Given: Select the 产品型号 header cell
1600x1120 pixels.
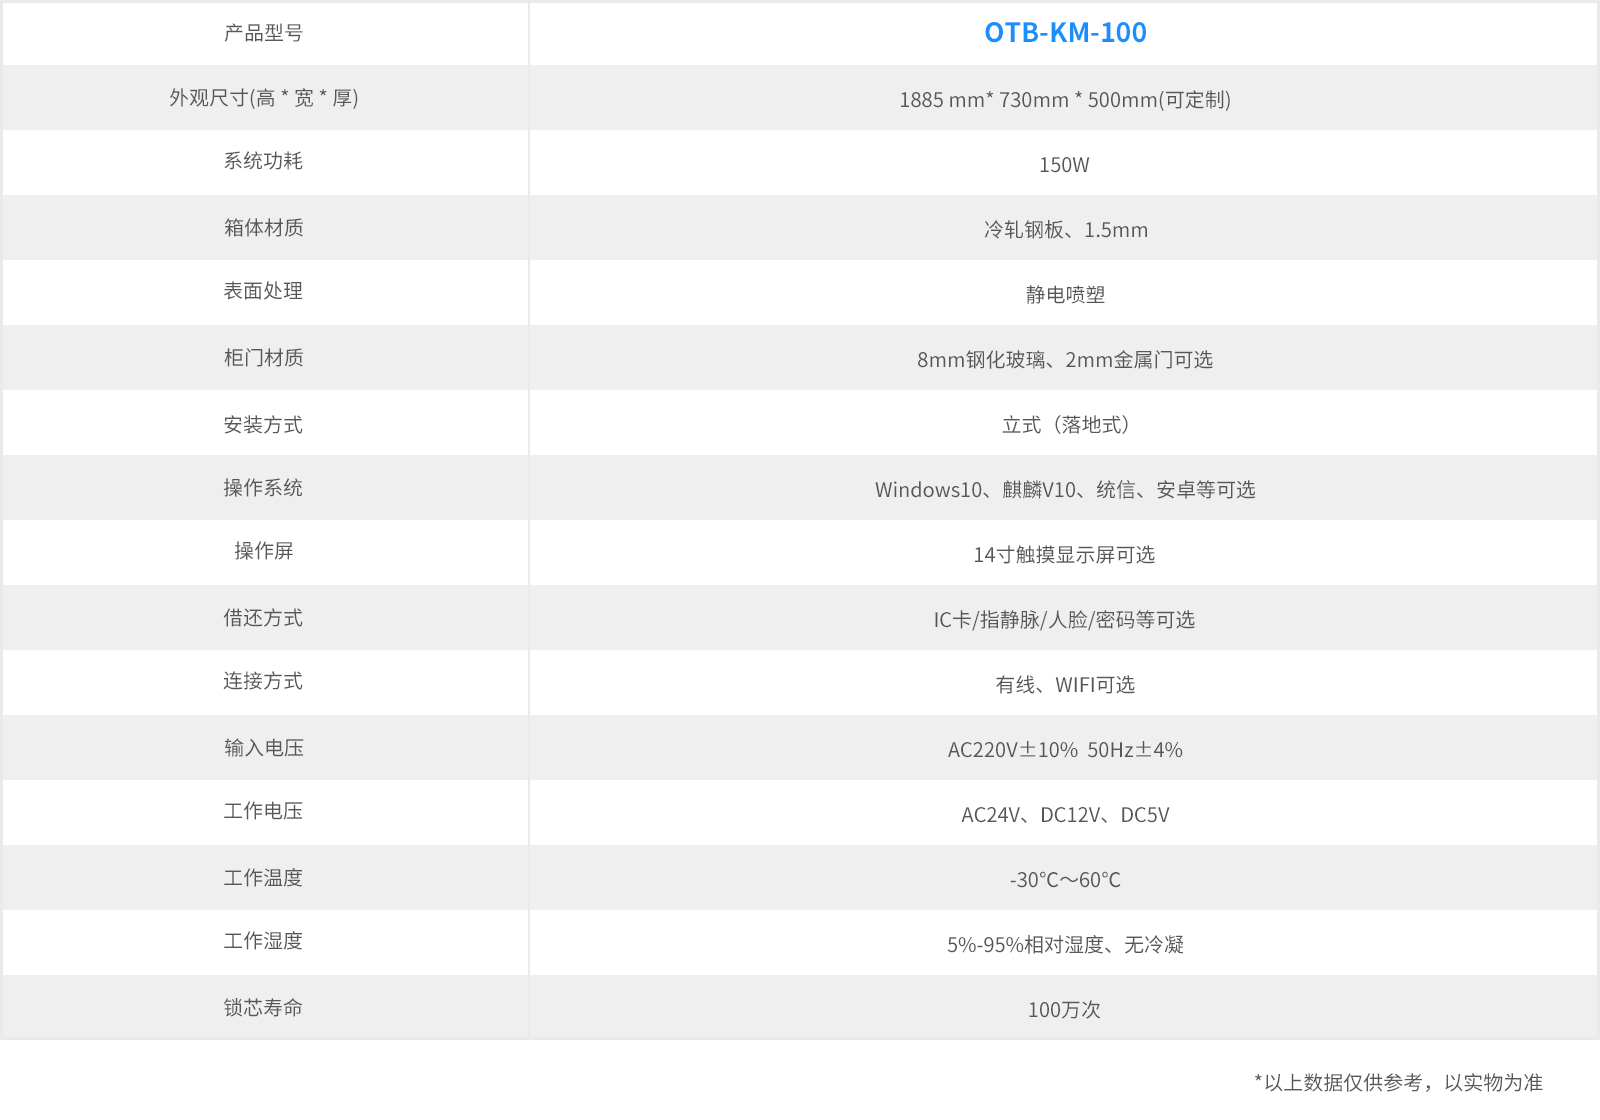Looking at the screenshot, I should tap(264, 33).
